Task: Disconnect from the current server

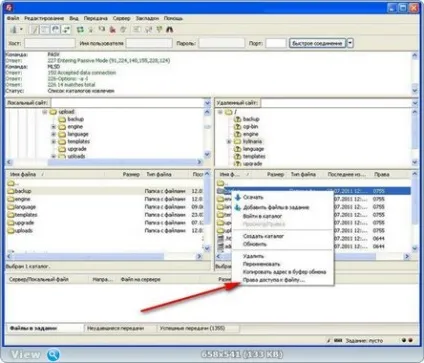Action: (113, 30)
